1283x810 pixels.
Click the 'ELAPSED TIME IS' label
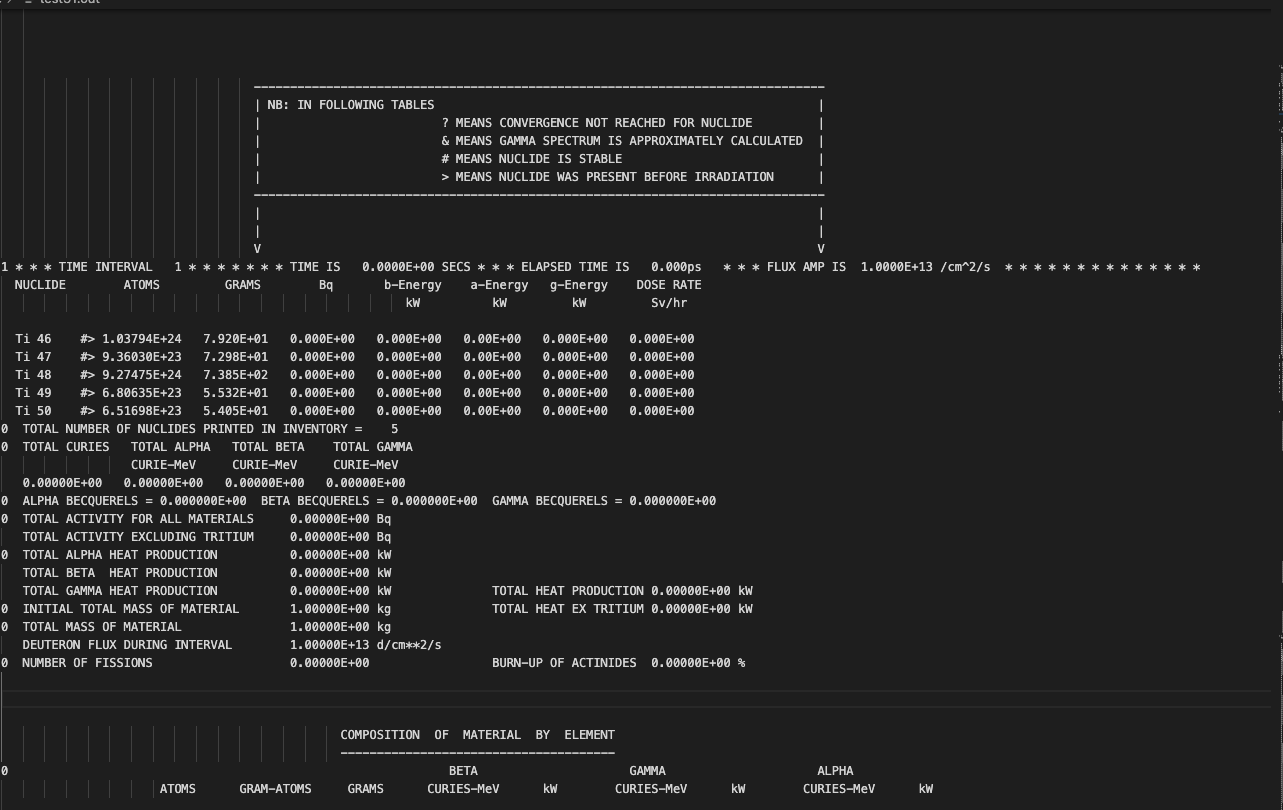(x=575, y=267)
